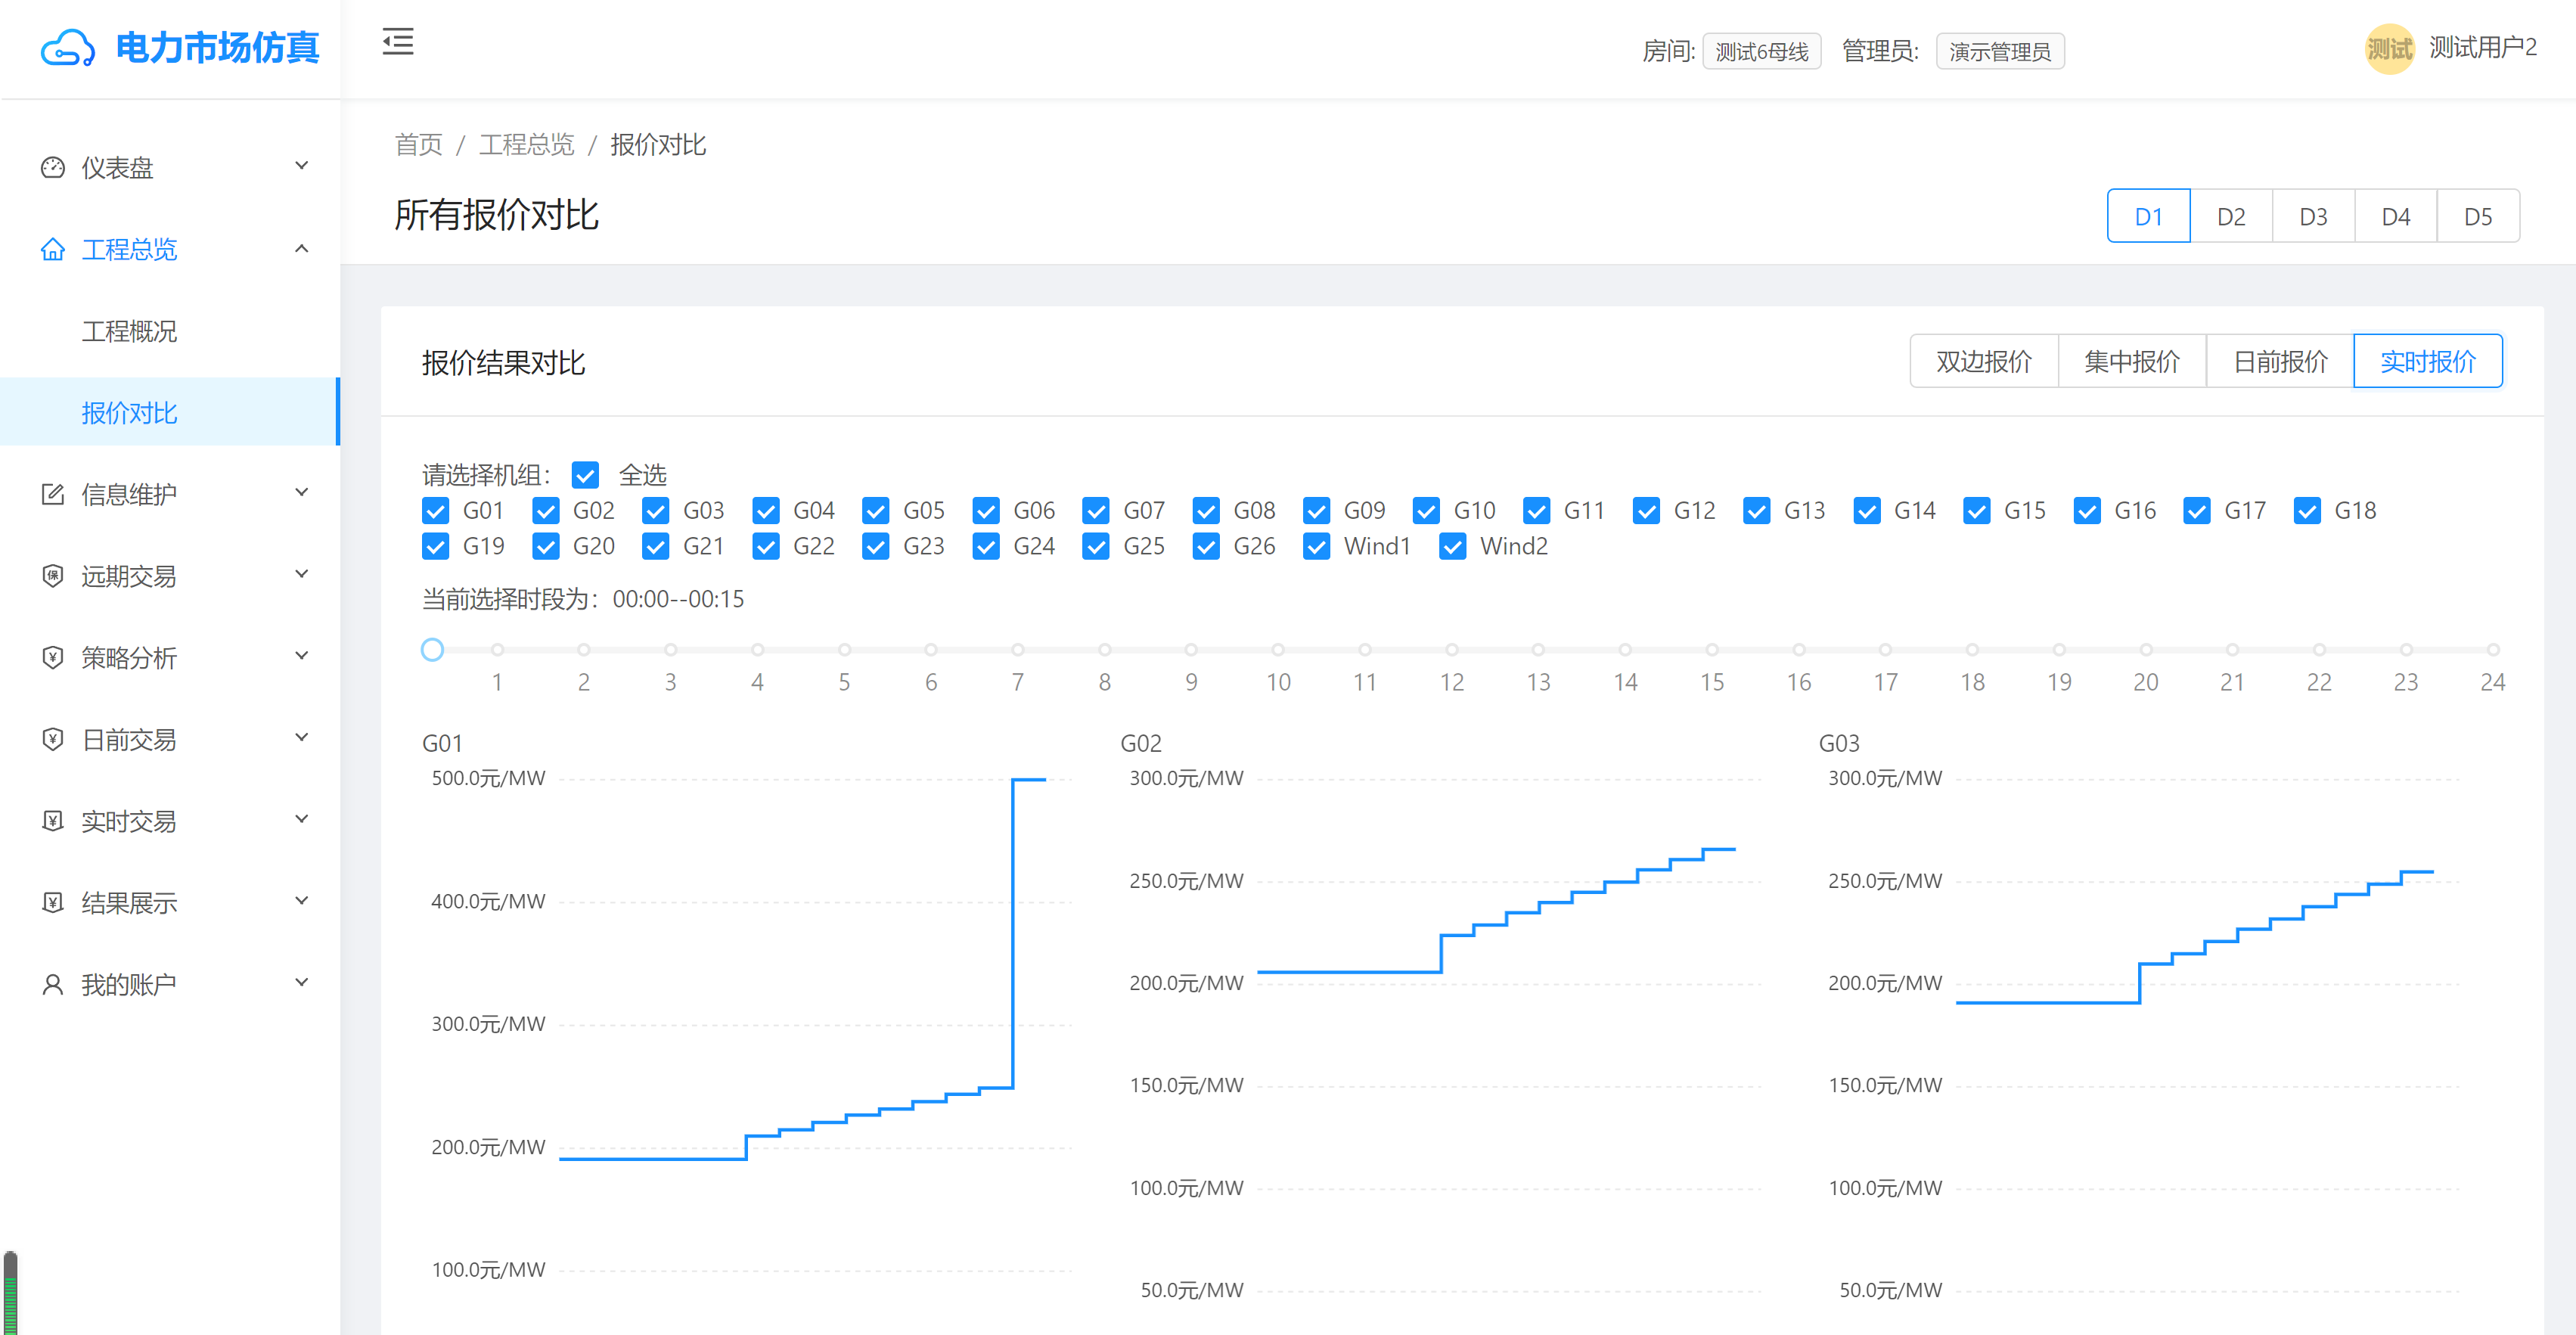Expand the 实时交易 menu chevron
This screenshot has height=1335, width=2576.
(302, 820)
